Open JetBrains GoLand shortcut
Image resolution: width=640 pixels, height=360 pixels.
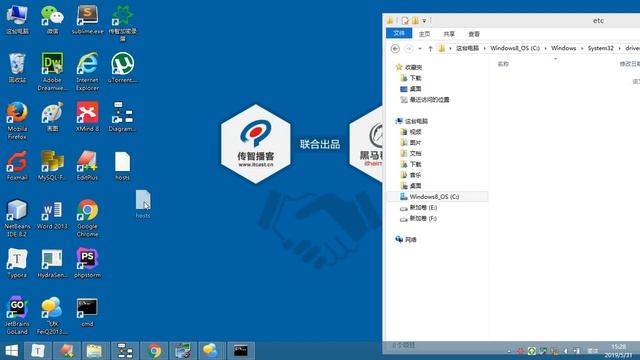17,315
